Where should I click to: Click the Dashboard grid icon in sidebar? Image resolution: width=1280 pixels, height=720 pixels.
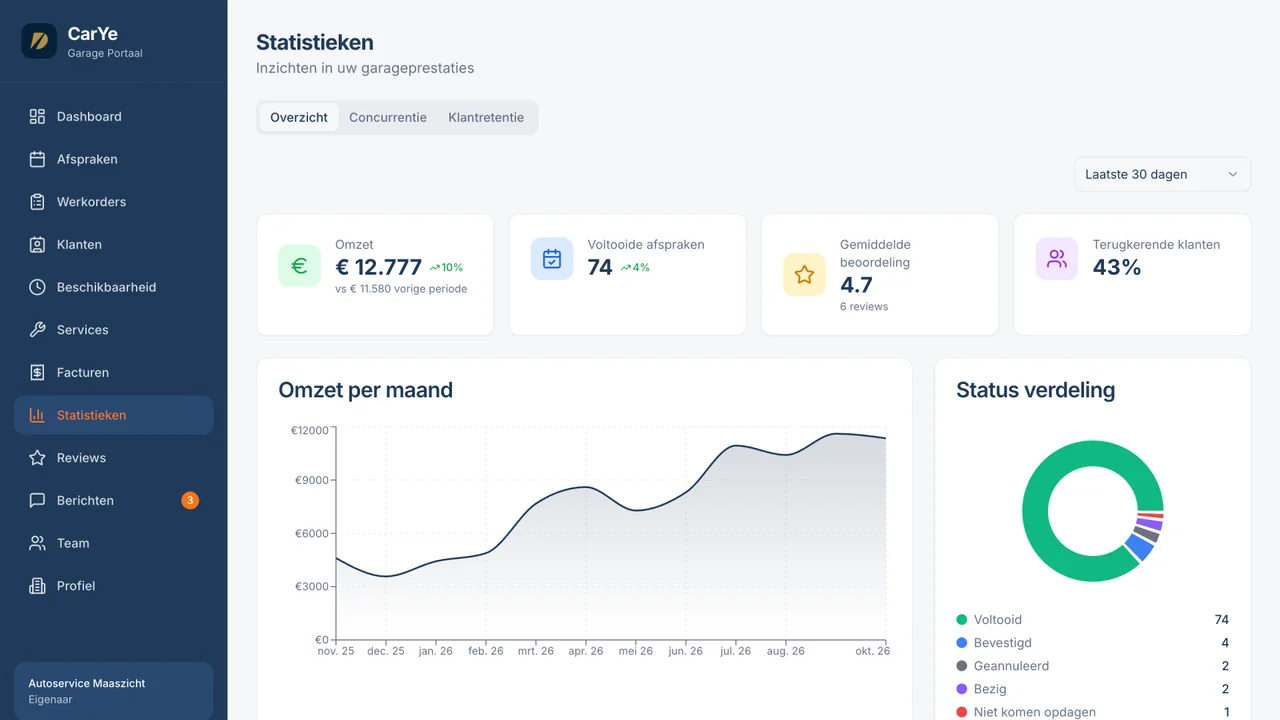click(37, 116)
